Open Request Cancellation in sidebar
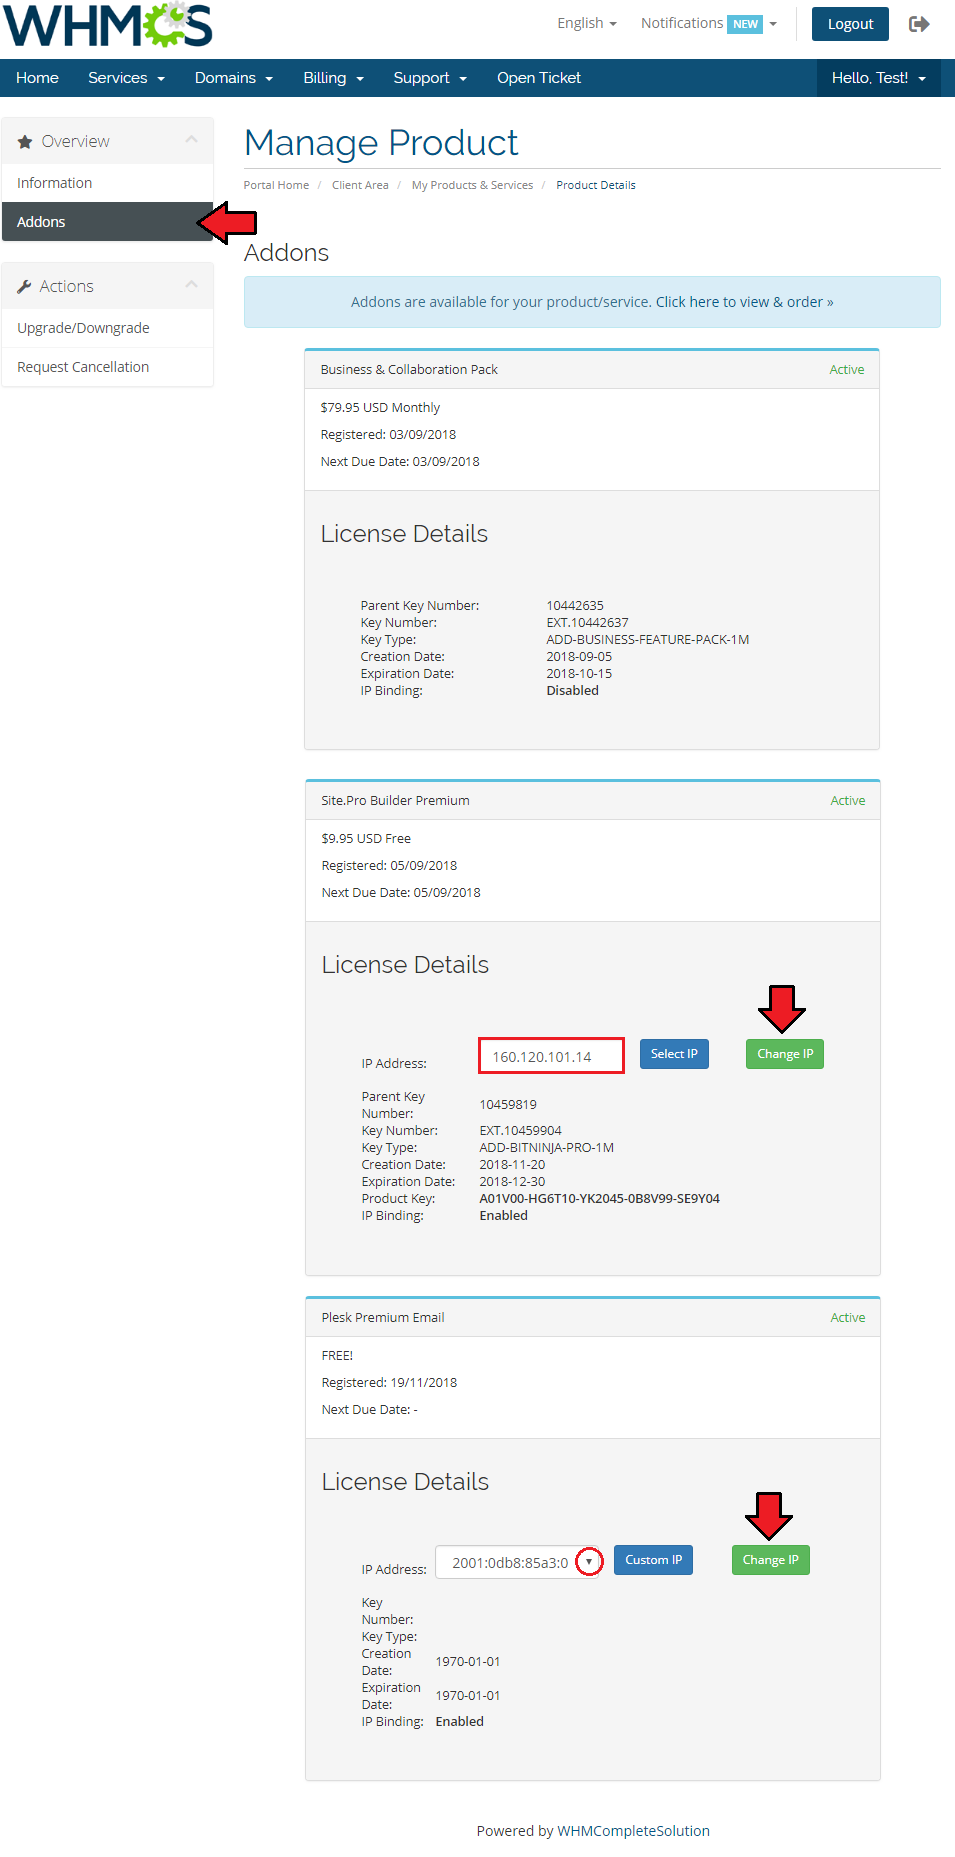Image resolution: width=955 pixels, height=1857 pixels. (83, 367)
